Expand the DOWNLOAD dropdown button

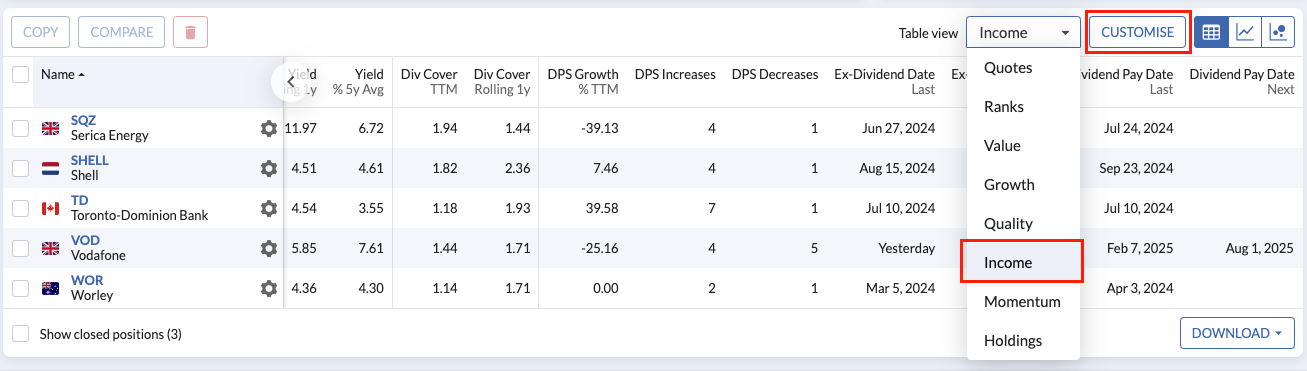tap(1237, 333)
